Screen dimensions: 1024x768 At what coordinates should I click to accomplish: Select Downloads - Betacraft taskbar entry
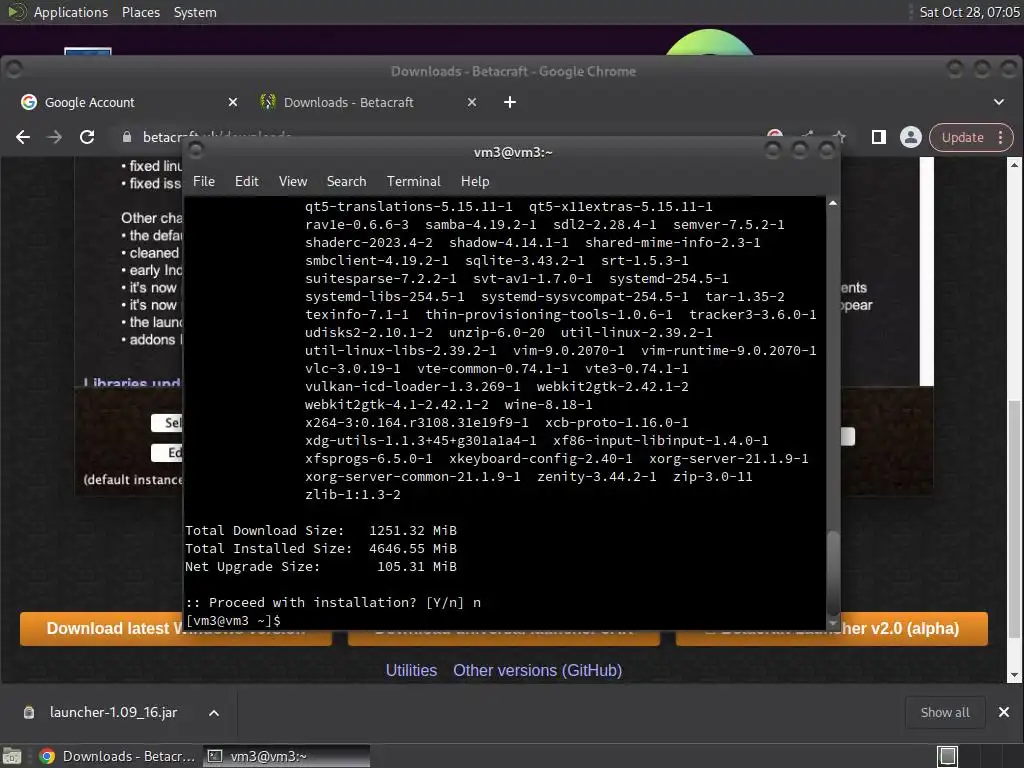pyautogui.click(x=118, y=756)
